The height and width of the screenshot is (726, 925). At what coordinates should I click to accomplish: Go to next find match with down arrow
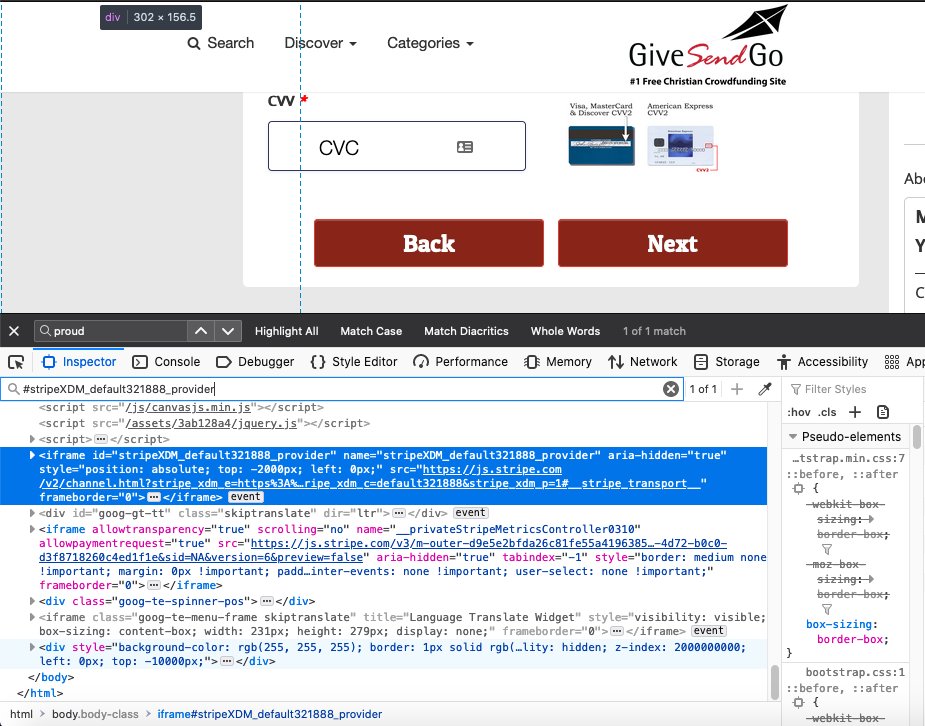[x=228, y=331]
